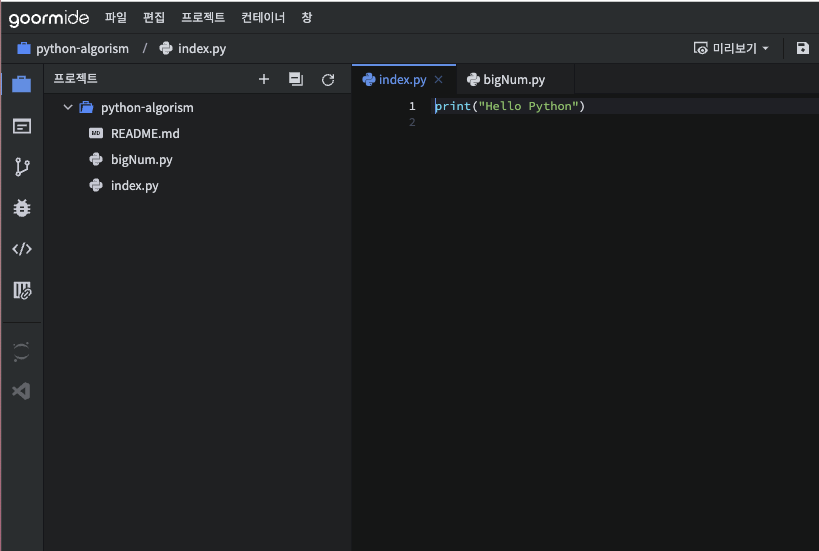Click line number 1 in the gutter
The image size is (819, 551).
[412, 106]
